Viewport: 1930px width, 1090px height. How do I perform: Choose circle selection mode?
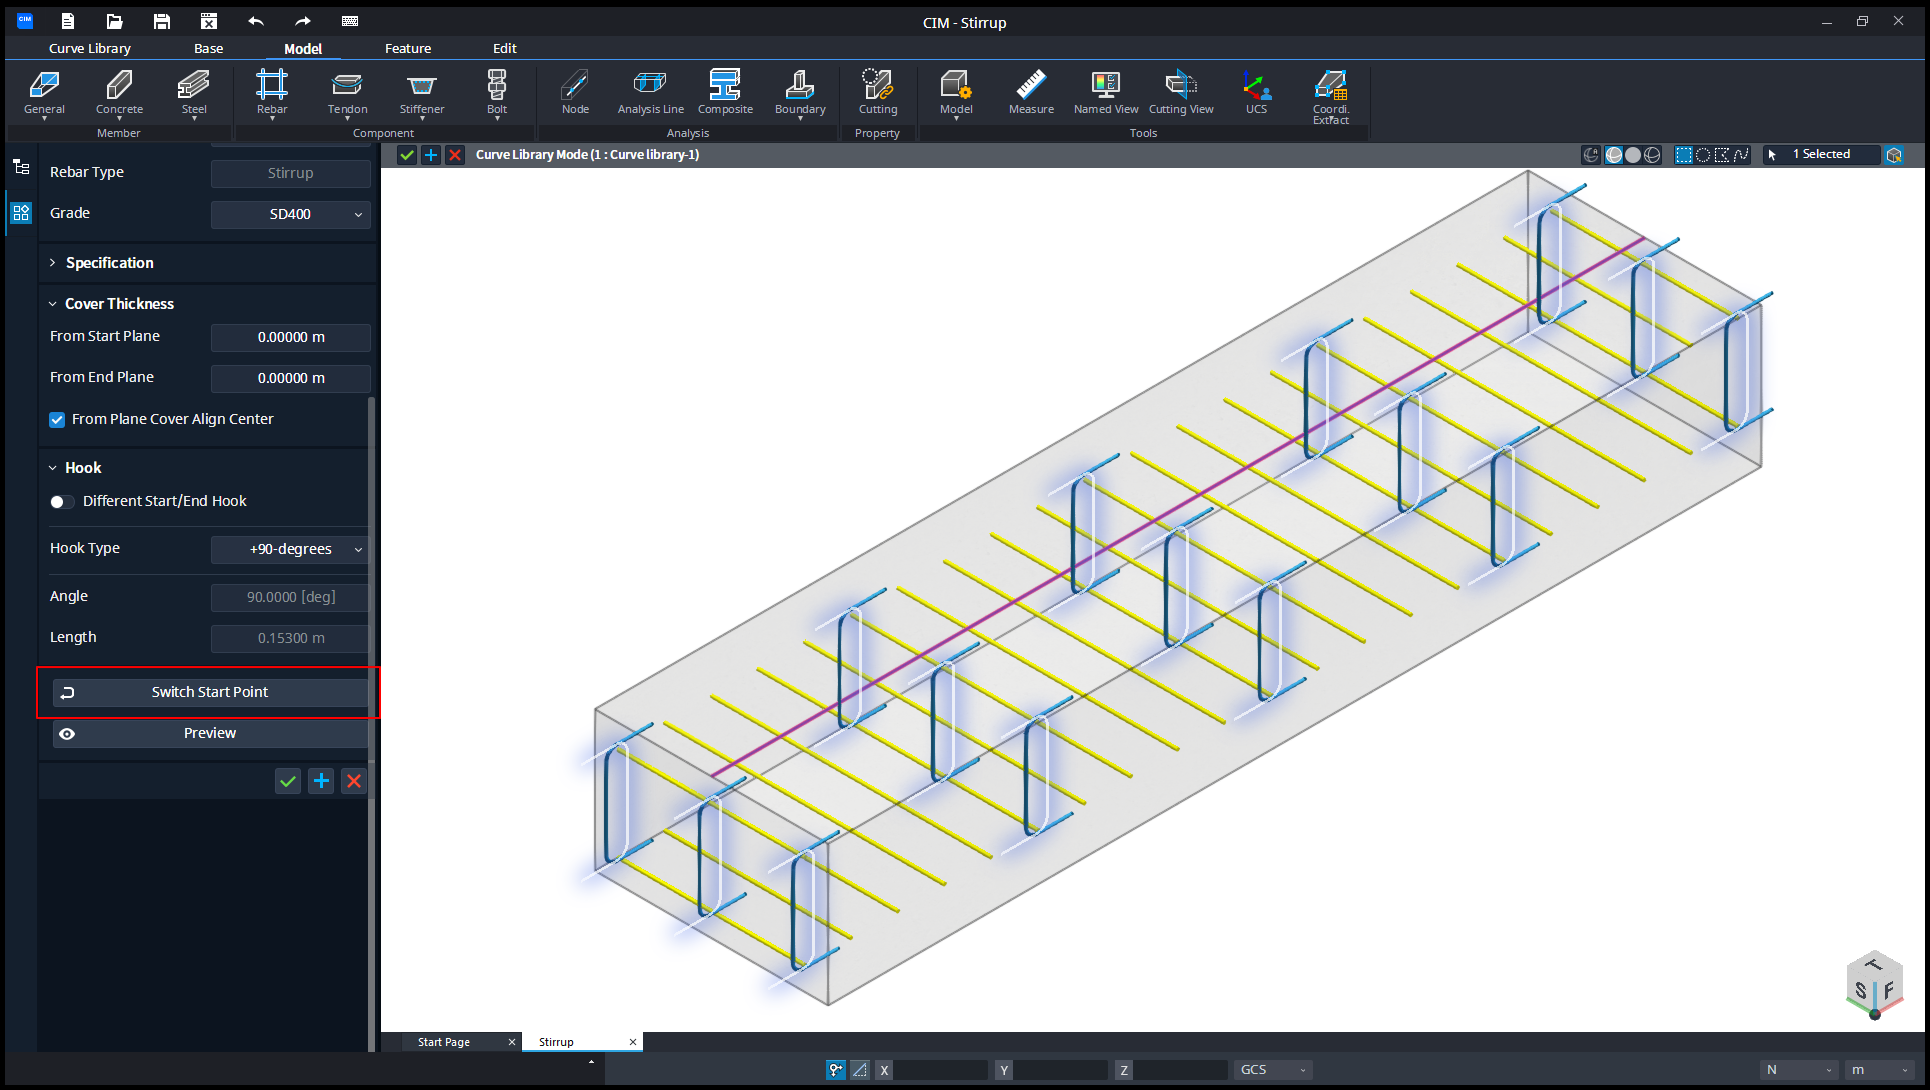[1703, 155]
